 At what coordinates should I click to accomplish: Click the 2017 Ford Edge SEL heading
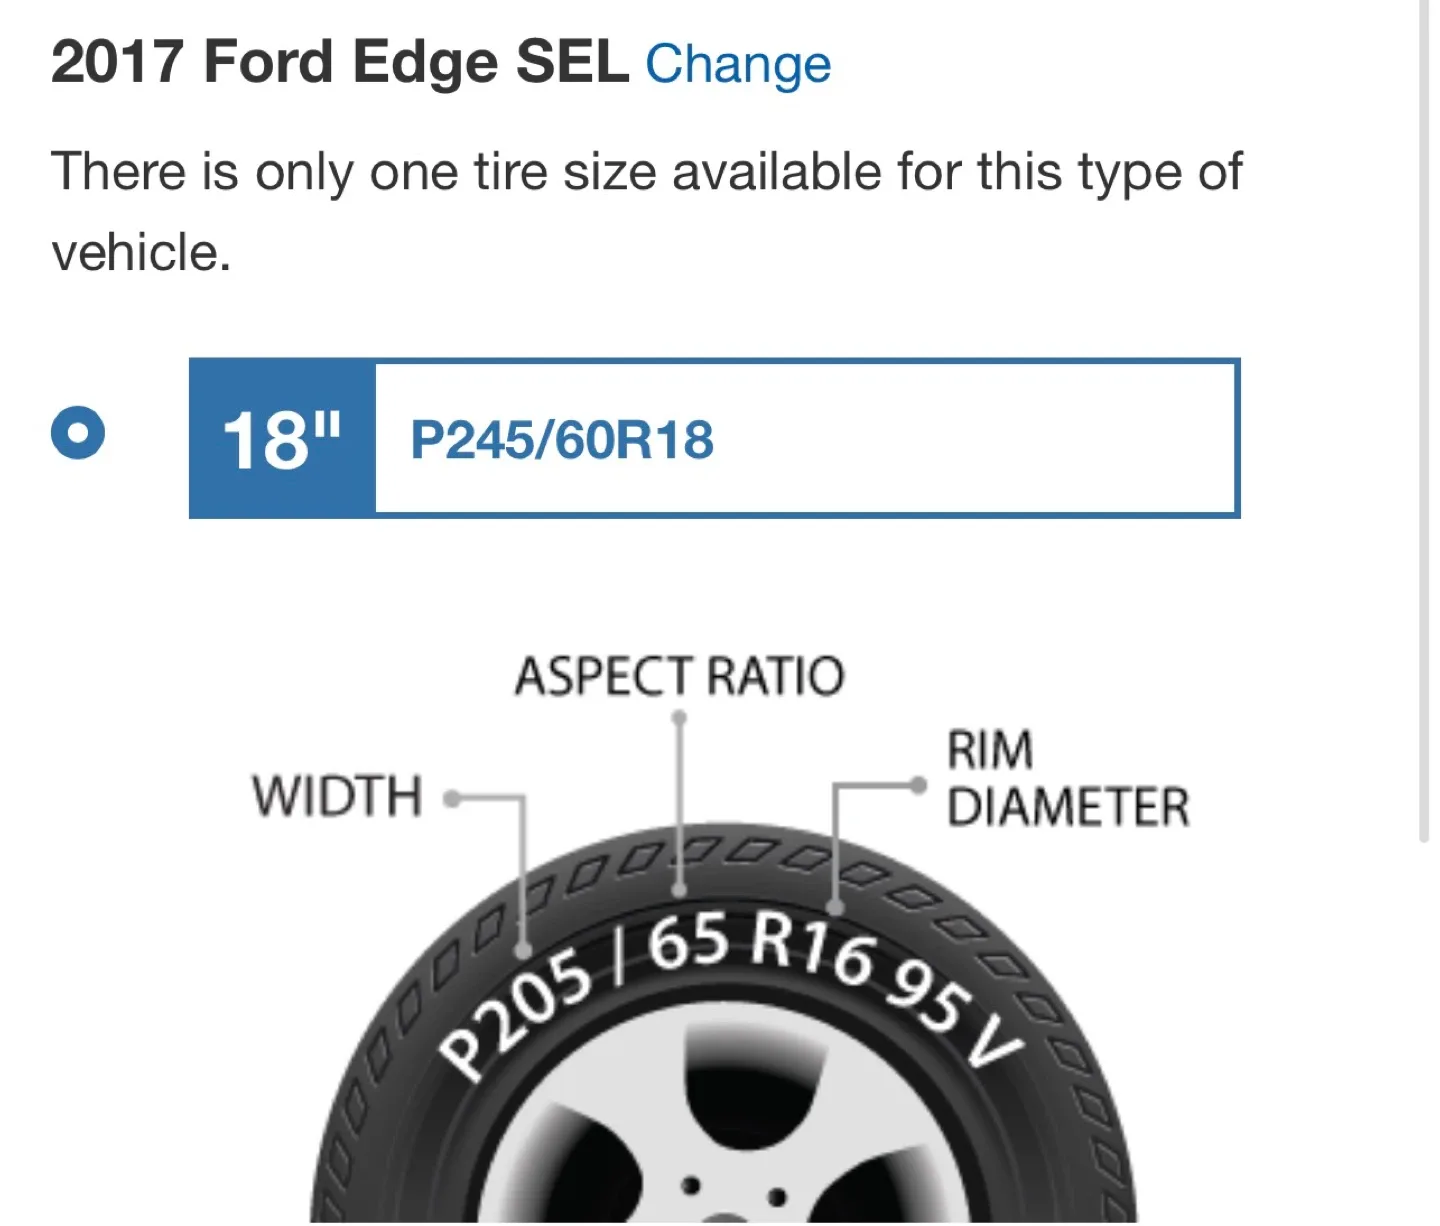(x=340, y=62)
